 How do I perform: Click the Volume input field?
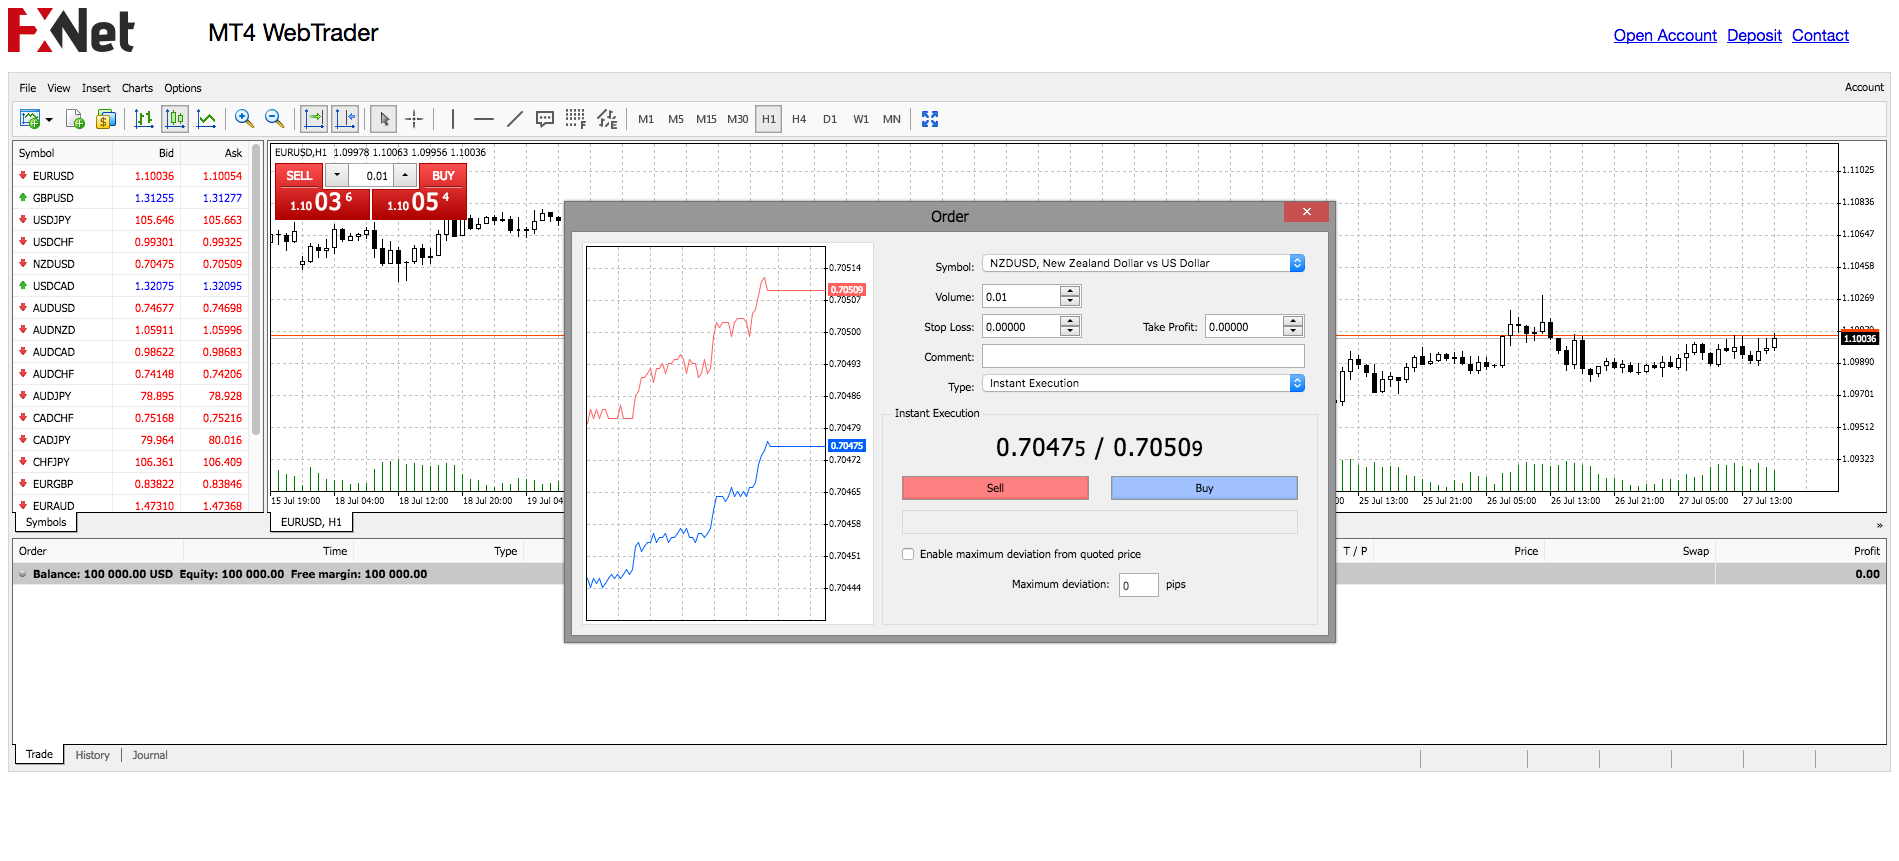[x=1021, y=297]
